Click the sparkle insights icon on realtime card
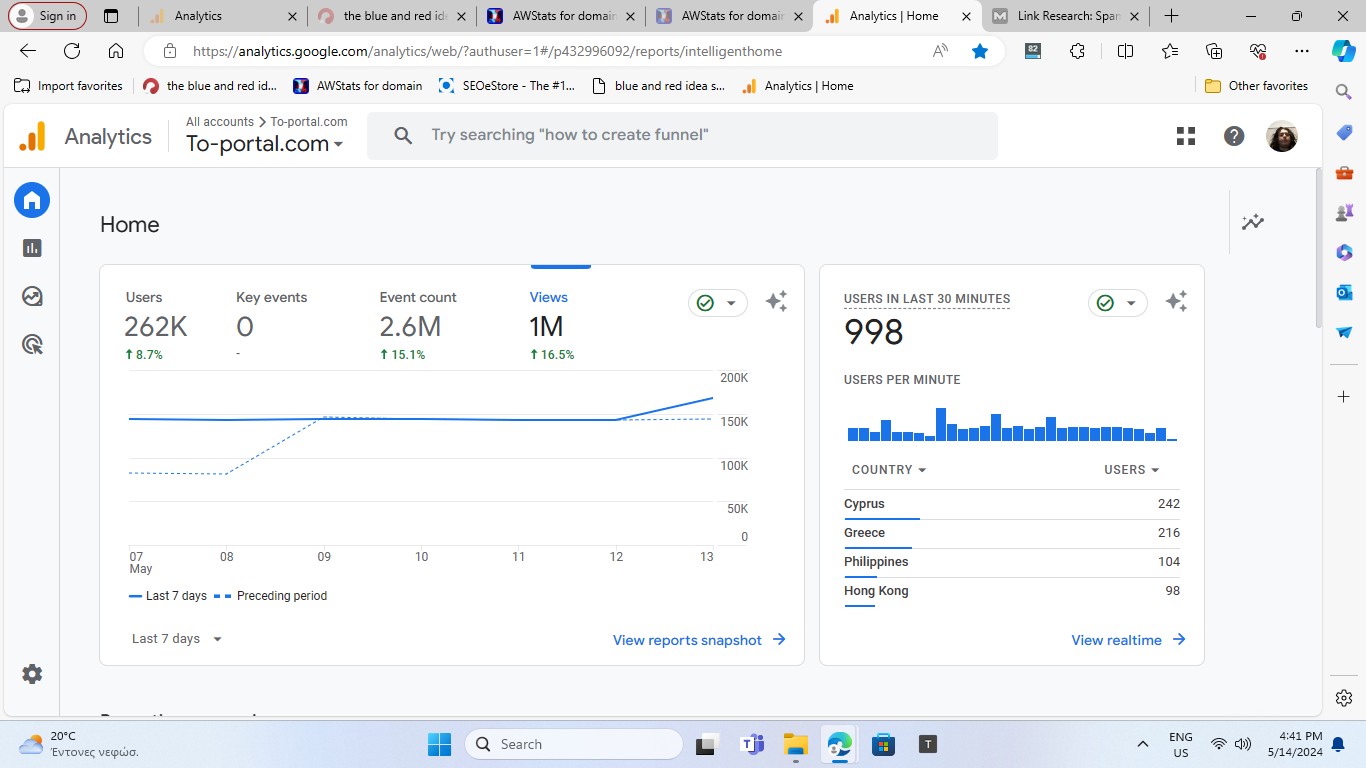This screenshot has height=768, width=1366. point(1176,302)
